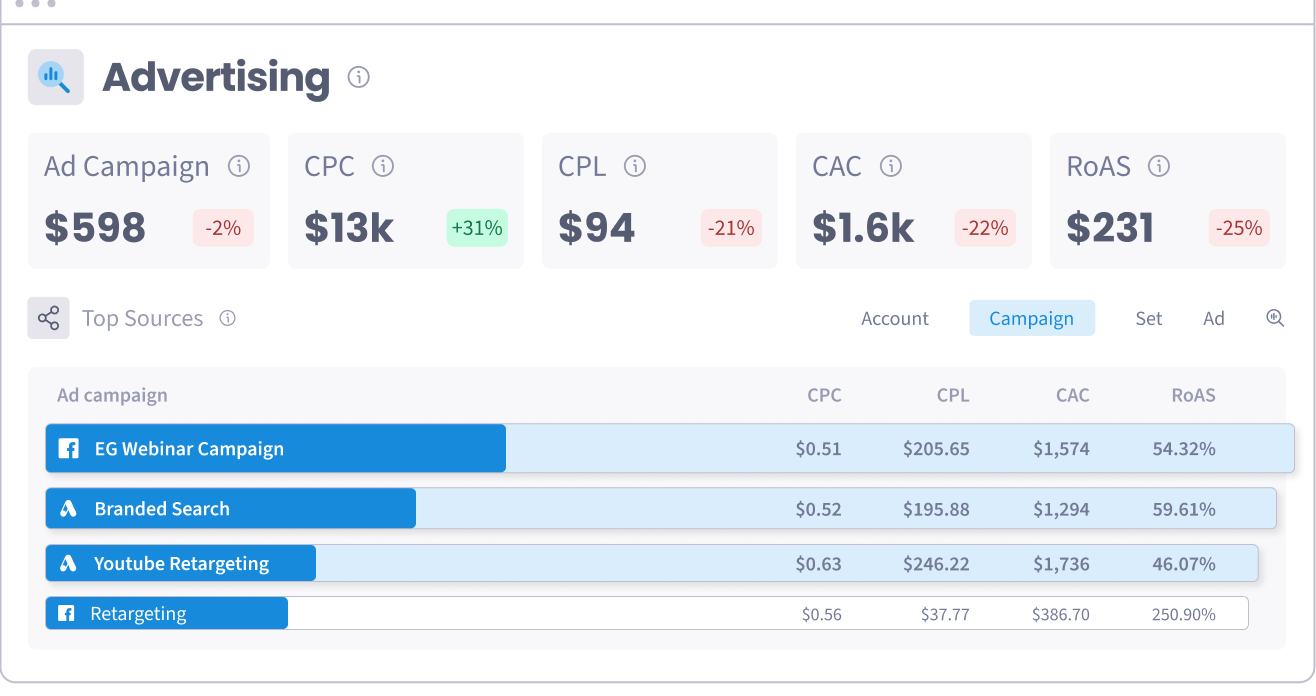Image resolution: width=1316 pixels, height=696 pixels.
Task: Click the +31% badge on CPC card
Action: [x=477, y=228]
